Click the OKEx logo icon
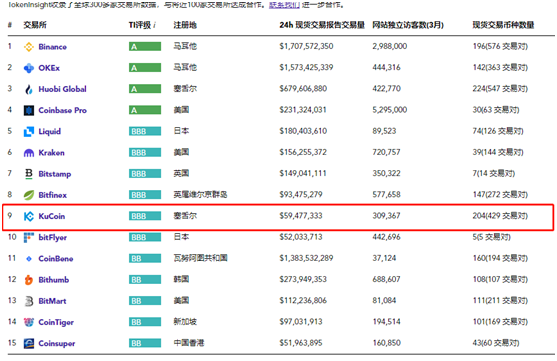This screenshot has height=361, width=557. pyautogui.click(x=29, y=68)
